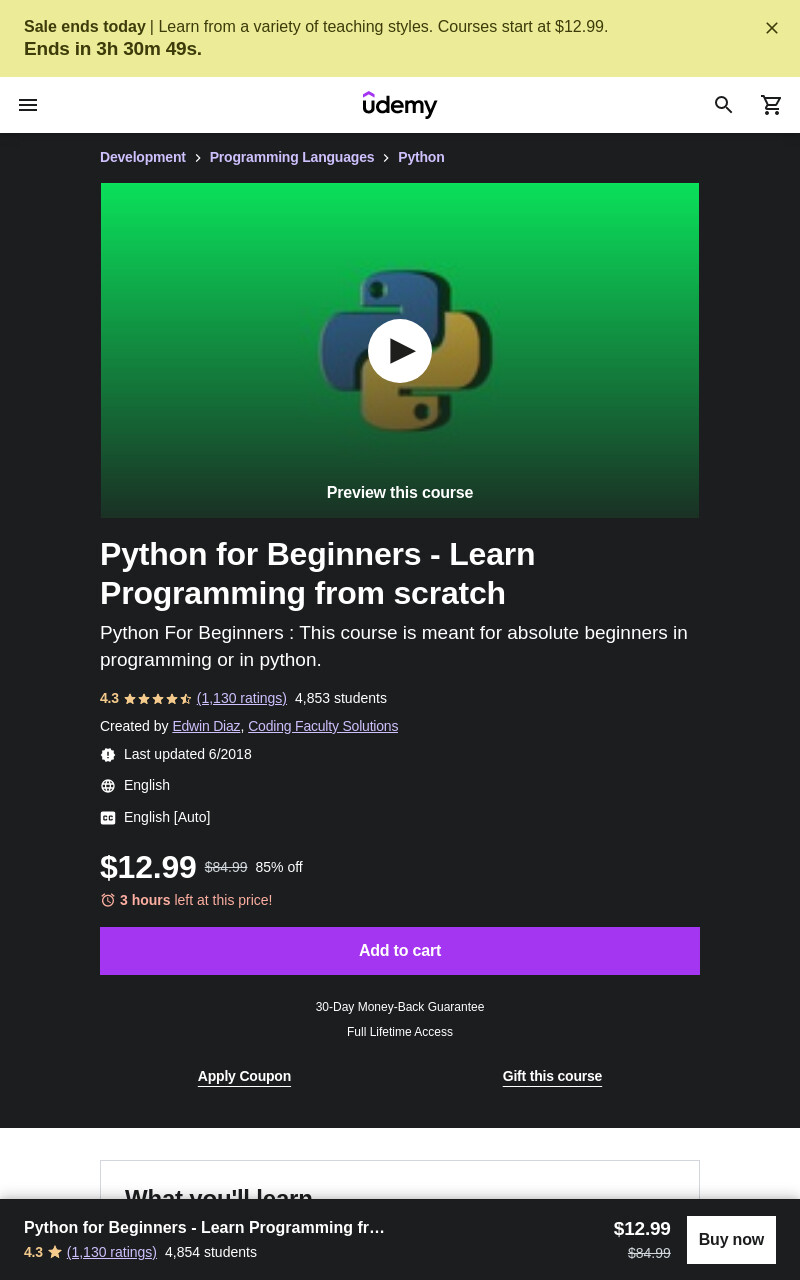Image resolution: width=800 pixels, height=1280 pixels.
Task: Open the Programming Languages breadcrumb
Action: click(x=292, y=157)
